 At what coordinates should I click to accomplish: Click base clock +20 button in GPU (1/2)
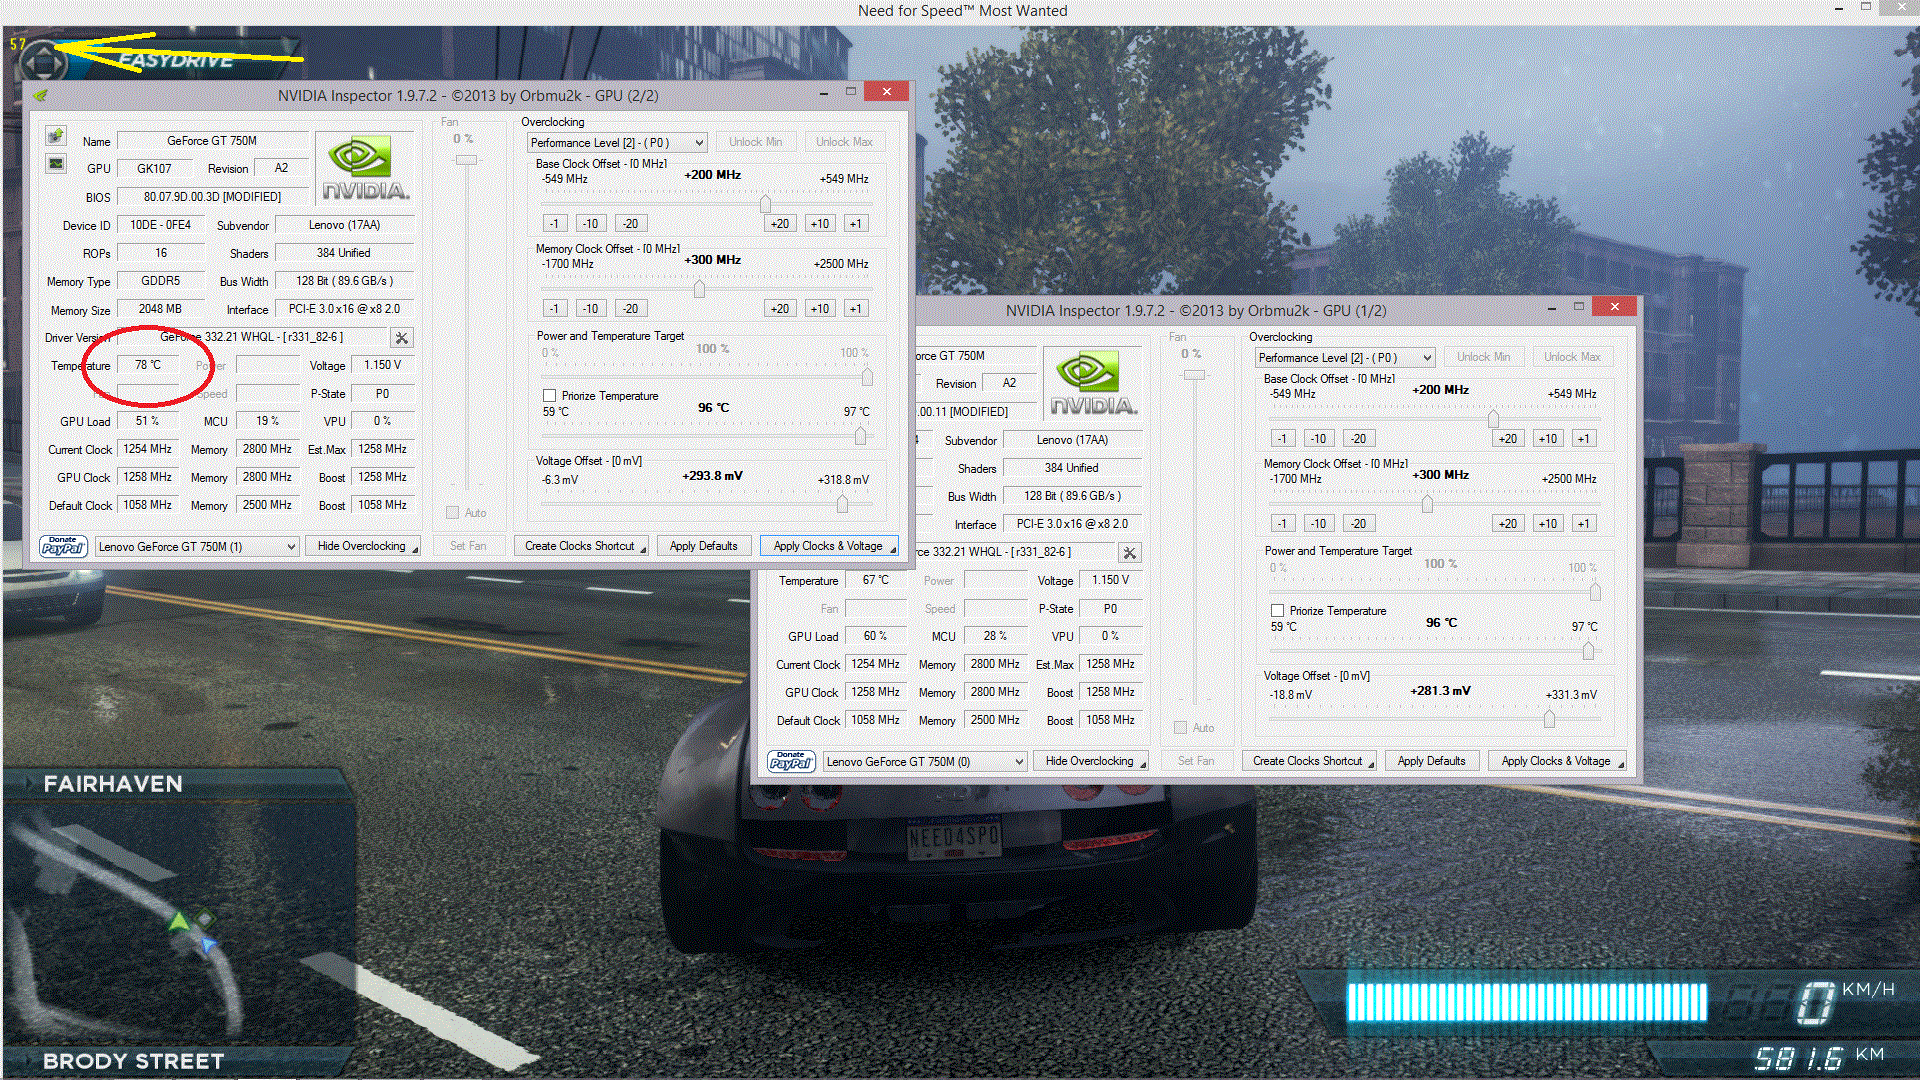tap(1508, 439)
